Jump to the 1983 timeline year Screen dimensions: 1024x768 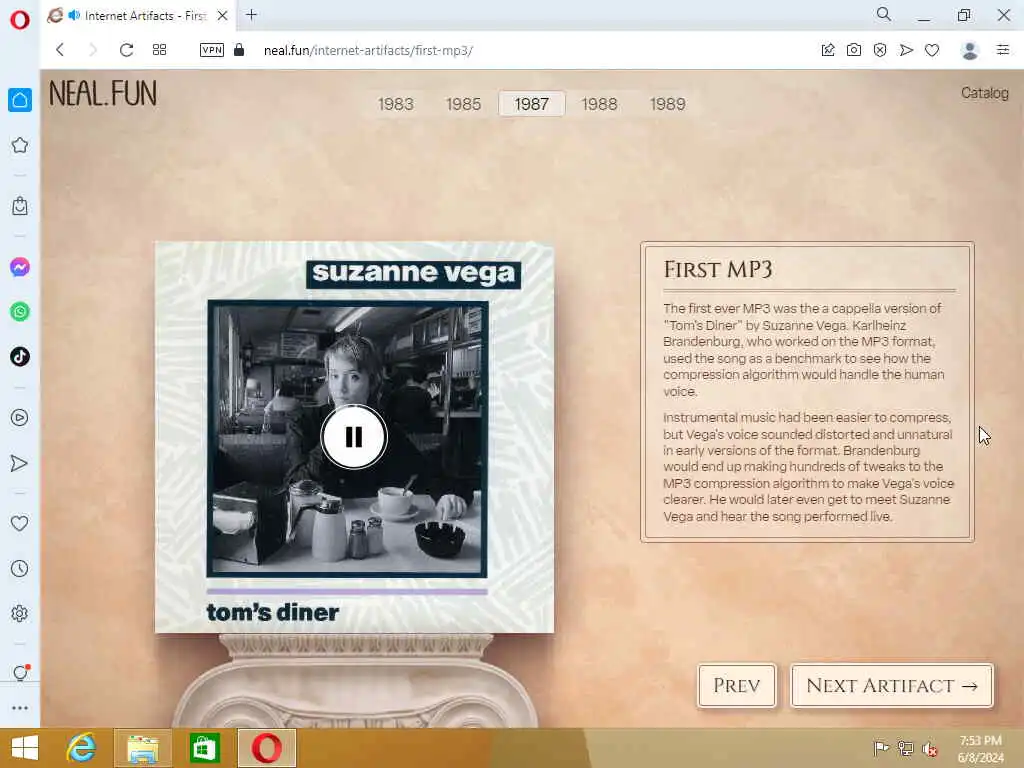coord(396,104)
